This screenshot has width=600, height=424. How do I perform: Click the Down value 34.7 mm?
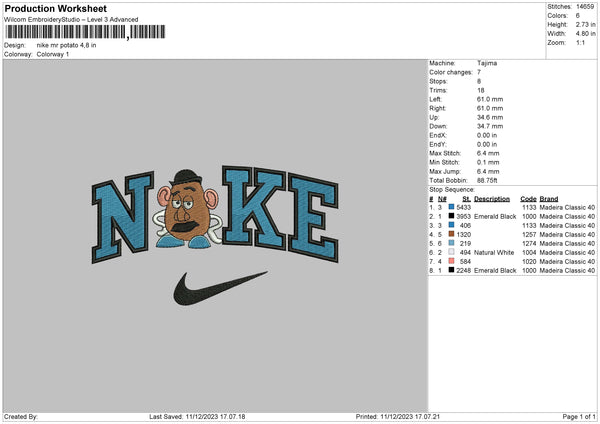(490, 126)
